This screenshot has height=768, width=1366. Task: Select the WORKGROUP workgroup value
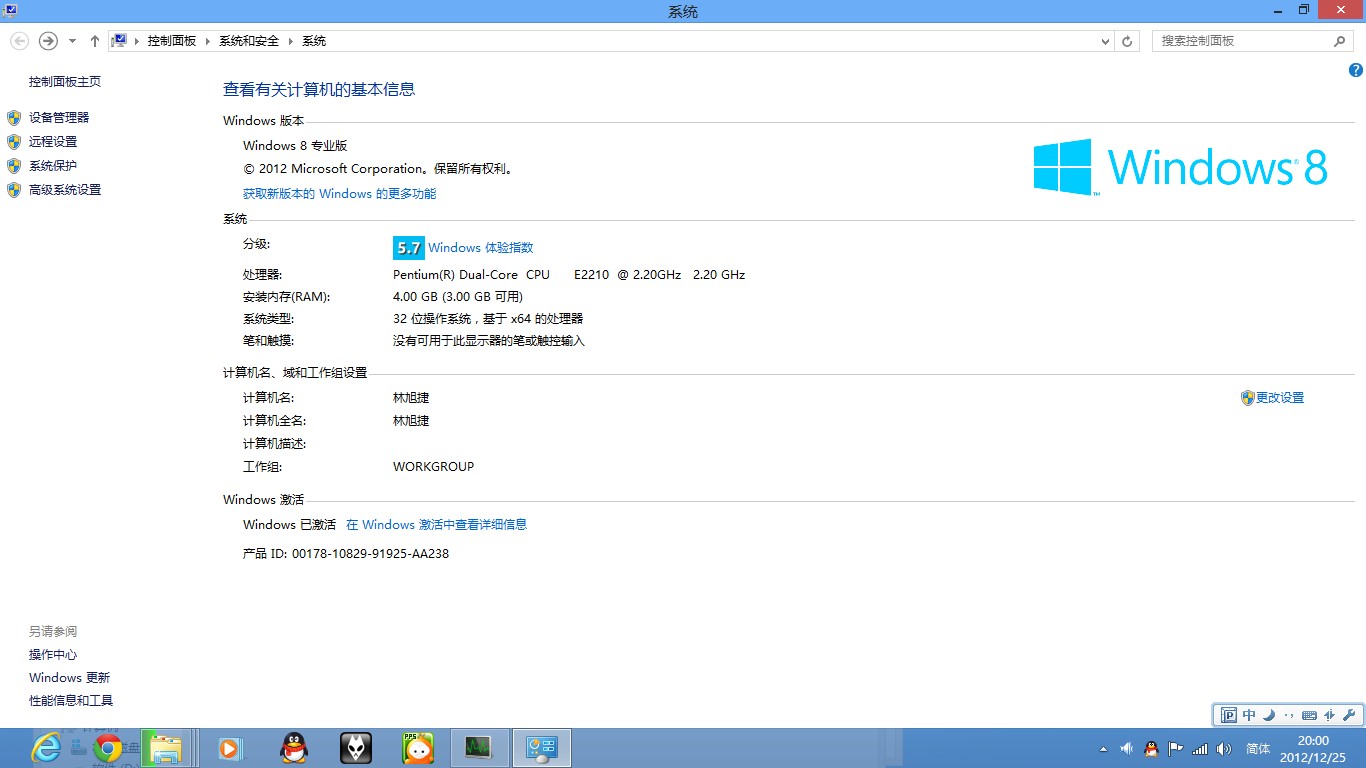[434, 467]
